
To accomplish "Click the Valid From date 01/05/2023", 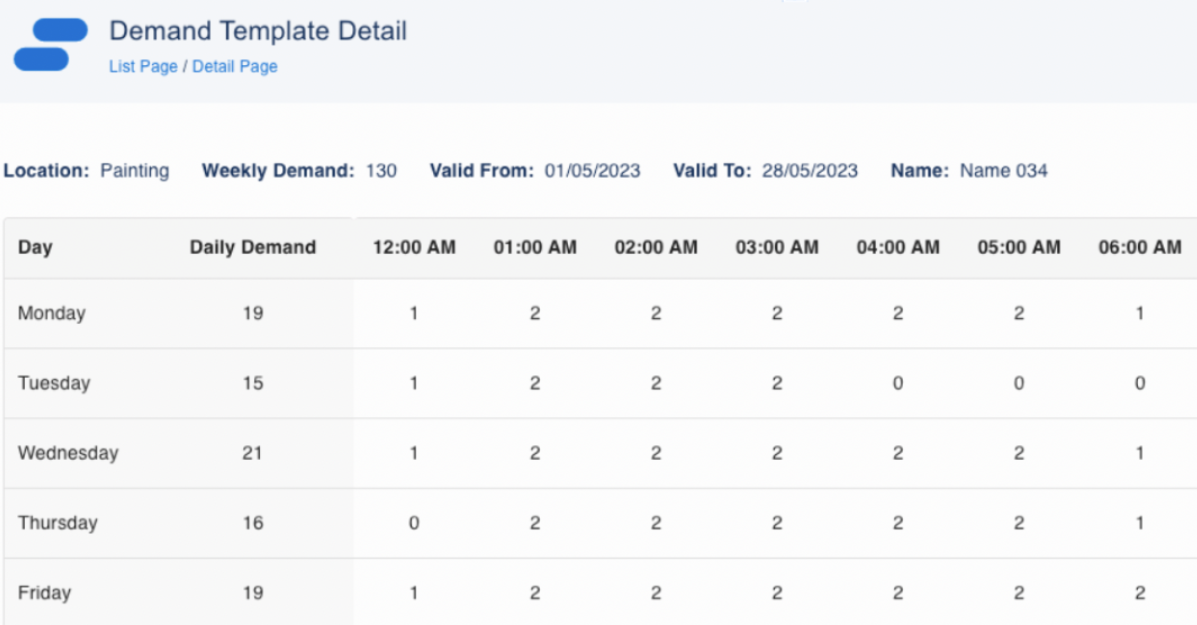I will pos(592,171).
